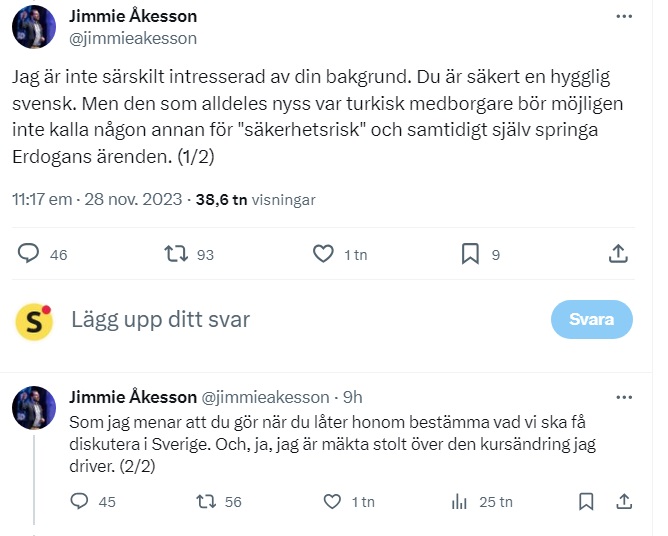This screenshot has width=668, height=536.
Task: Repost the (2/2) reply tweet
Action: coord(204,501)
